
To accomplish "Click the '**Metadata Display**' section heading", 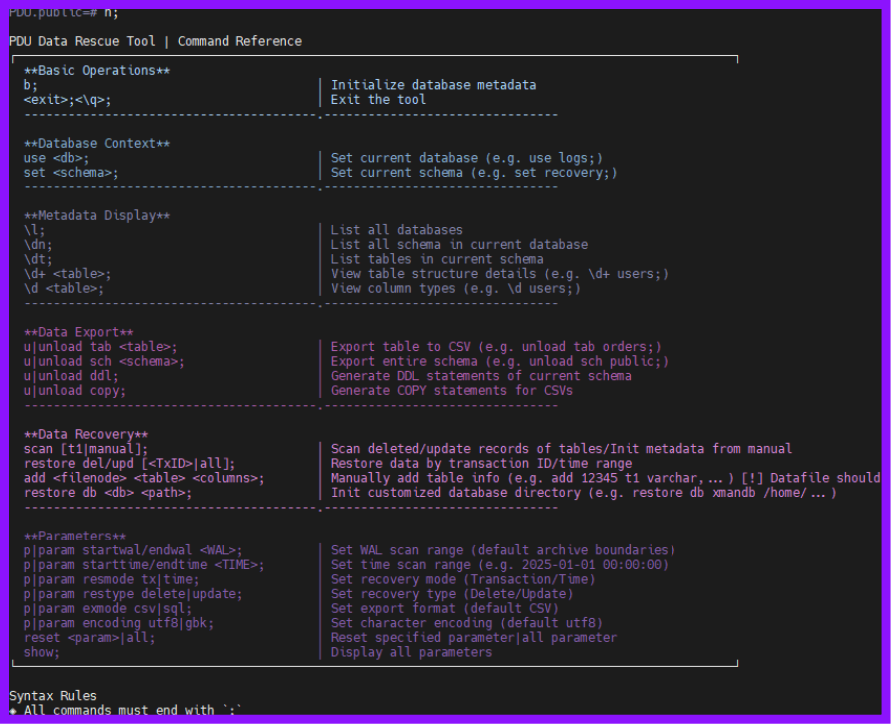I will [x=97, y=216].
